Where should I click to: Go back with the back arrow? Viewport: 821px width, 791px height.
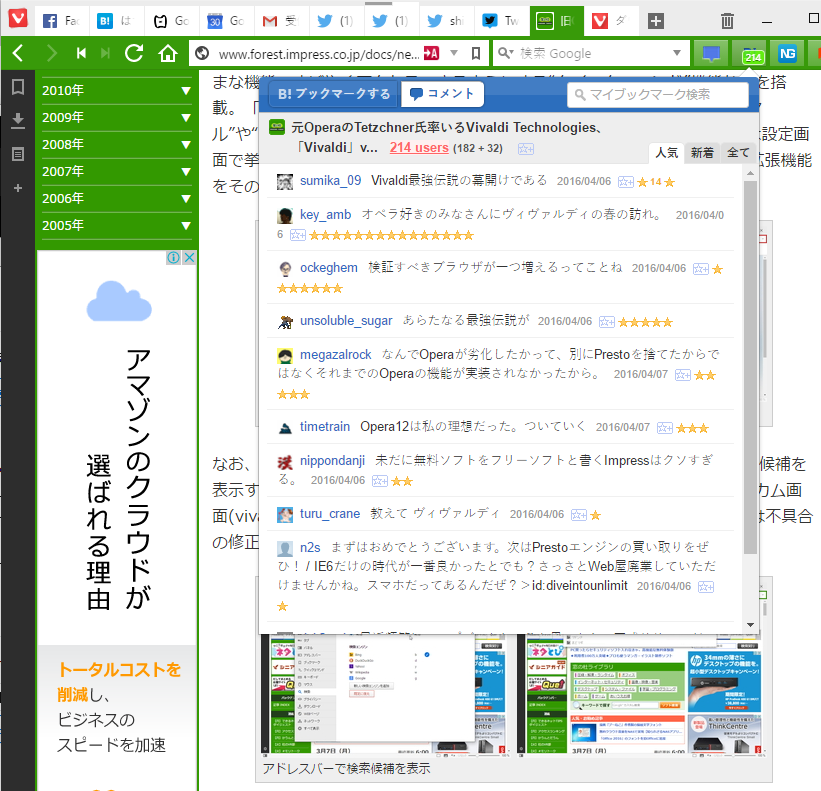click(18, 53)
